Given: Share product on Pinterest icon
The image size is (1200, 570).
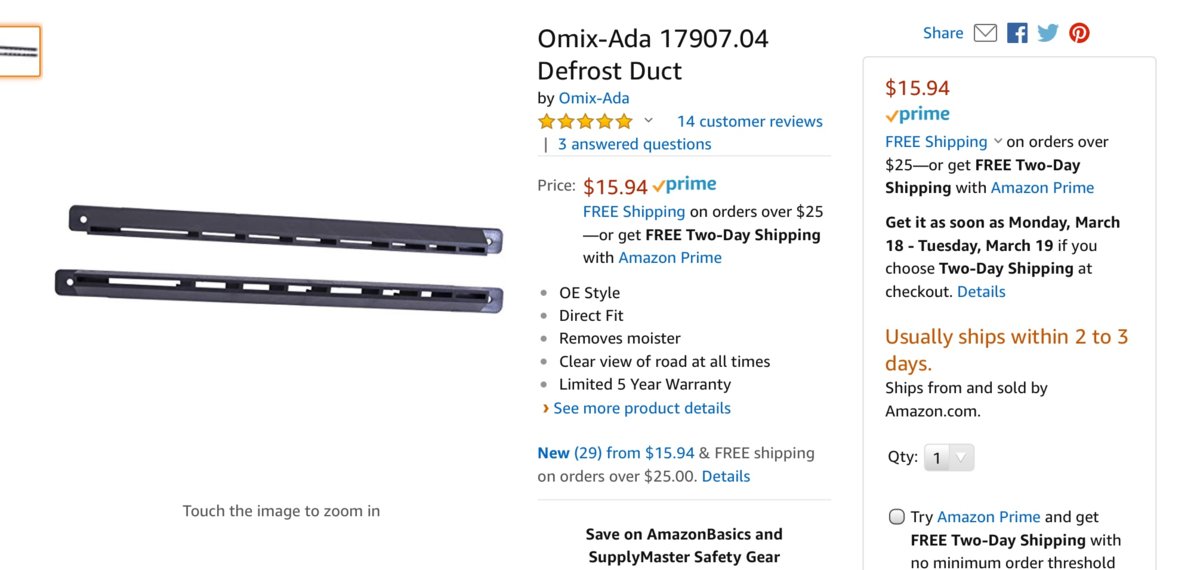Looking at the screenshot, I should click(1079, 33).
